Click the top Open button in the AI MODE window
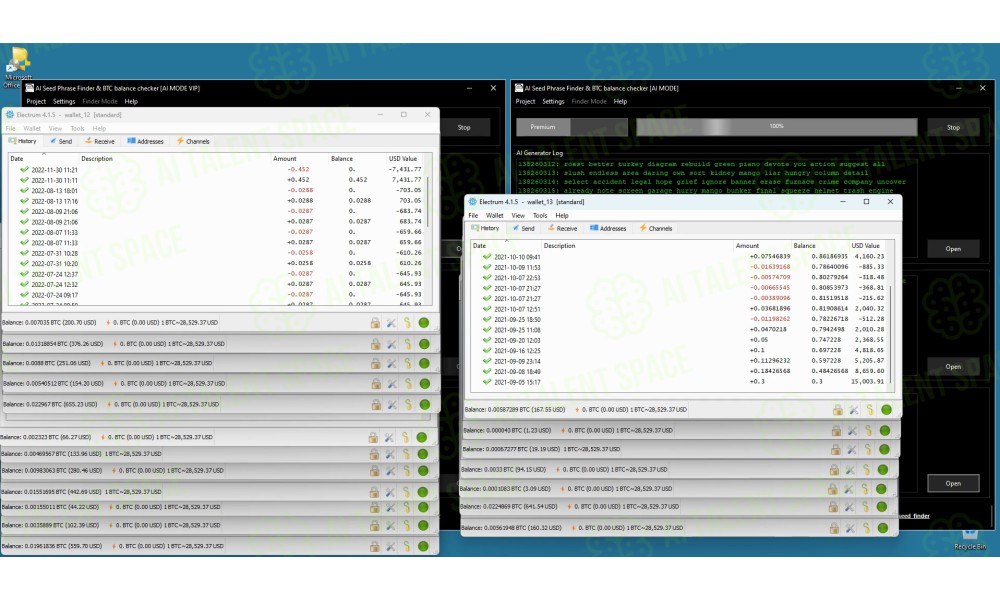This screenshot has height=600, width=1000. 953,249
